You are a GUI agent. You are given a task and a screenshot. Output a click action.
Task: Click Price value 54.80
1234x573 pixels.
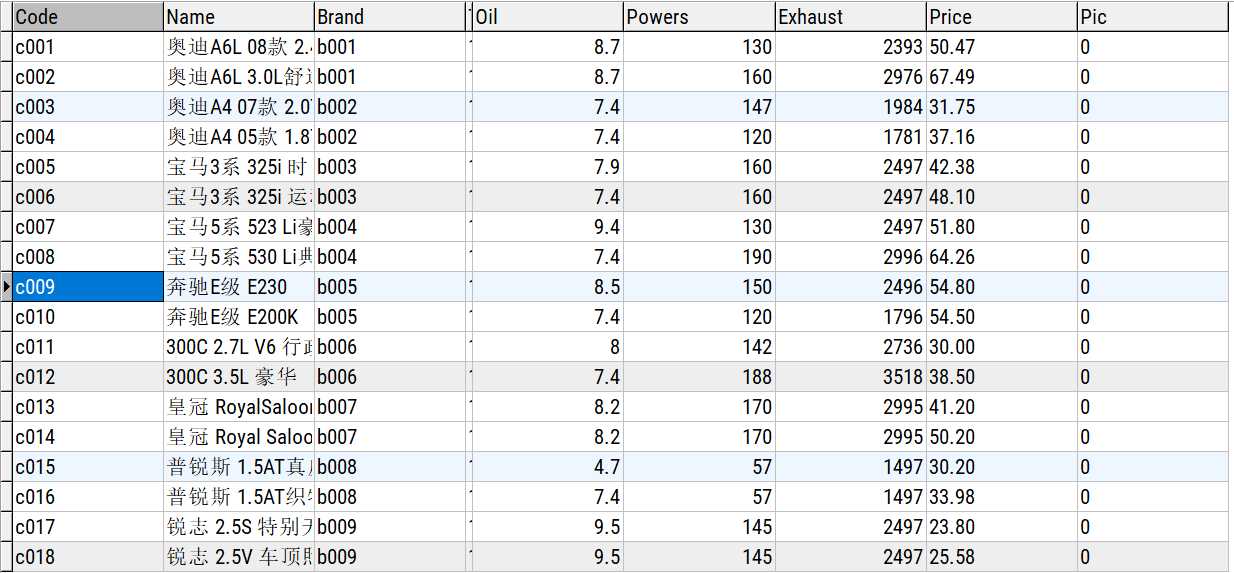click(x=1002, y=287)
